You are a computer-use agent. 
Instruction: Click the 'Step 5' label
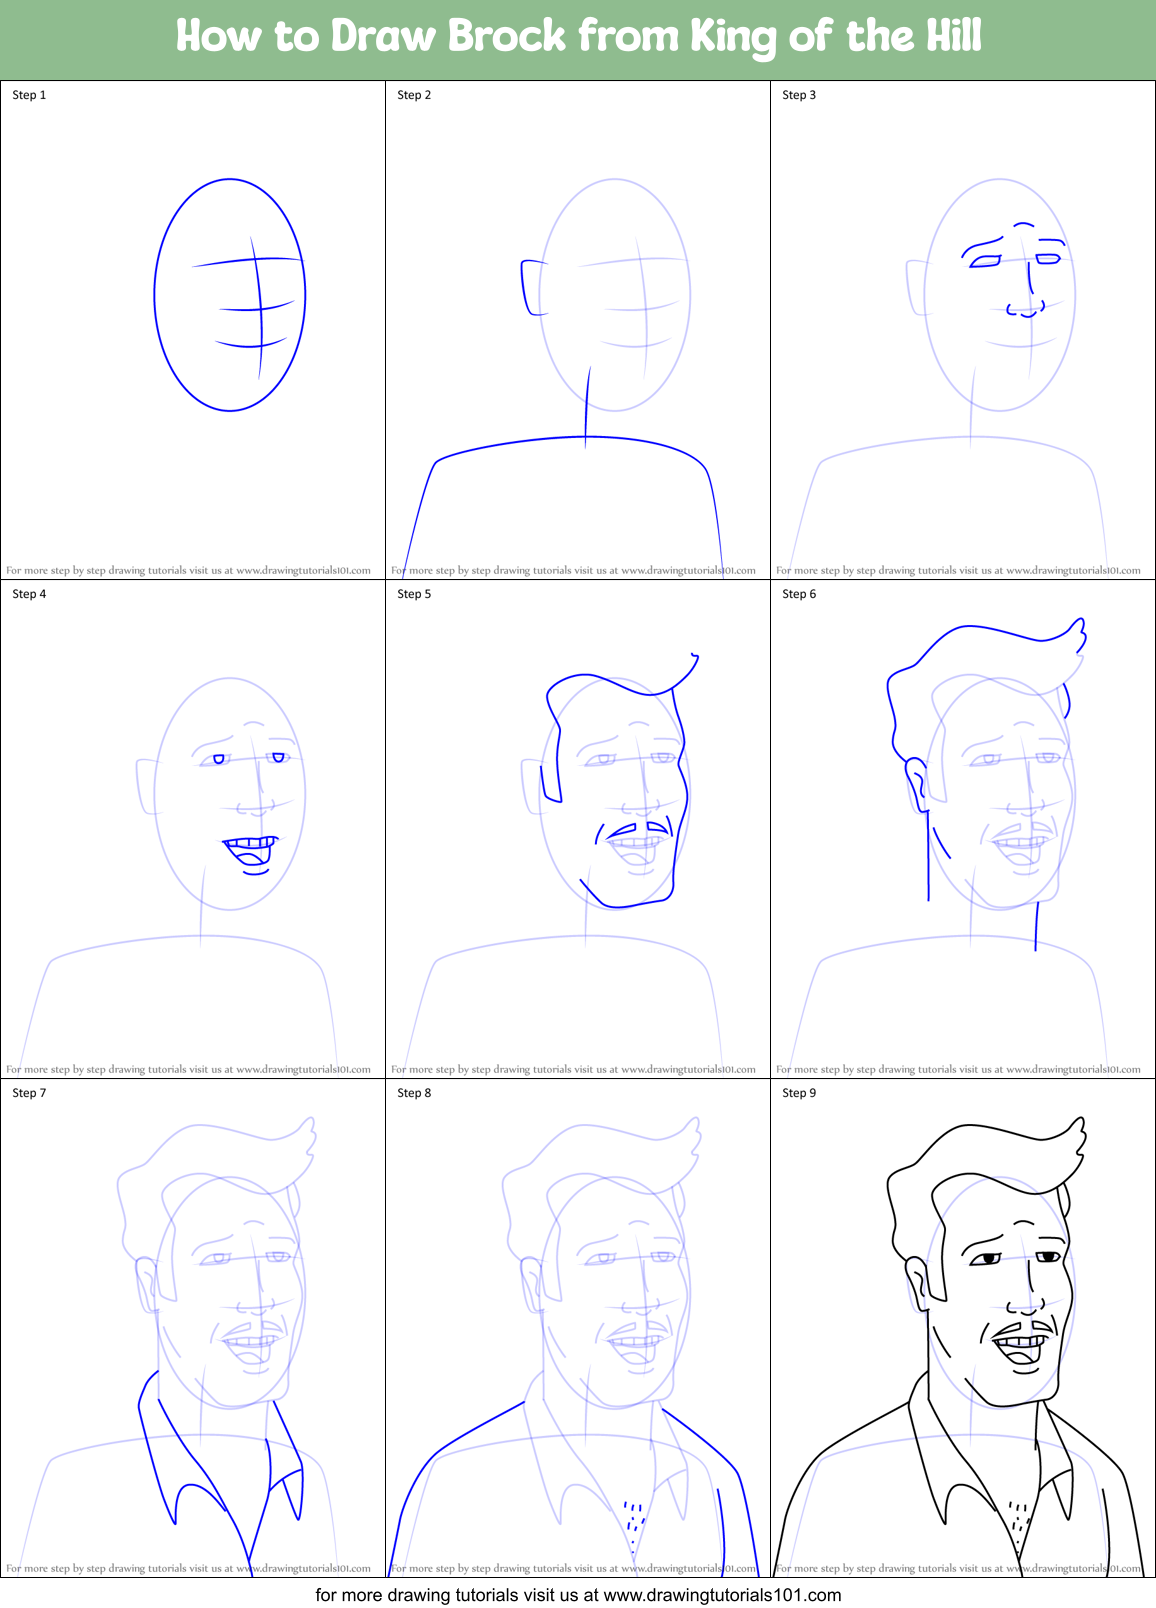click(414, 594)
